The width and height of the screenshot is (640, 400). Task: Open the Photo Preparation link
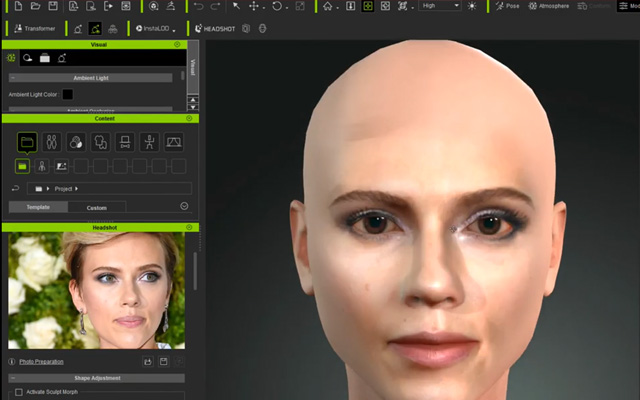(x=41, y=362)
